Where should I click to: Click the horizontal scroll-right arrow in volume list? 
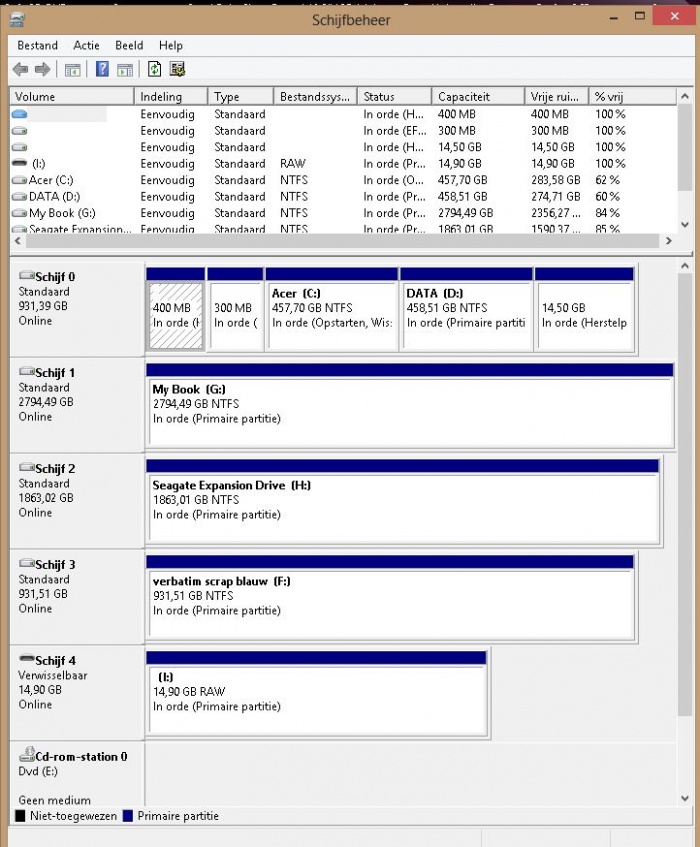click(669, 241)
